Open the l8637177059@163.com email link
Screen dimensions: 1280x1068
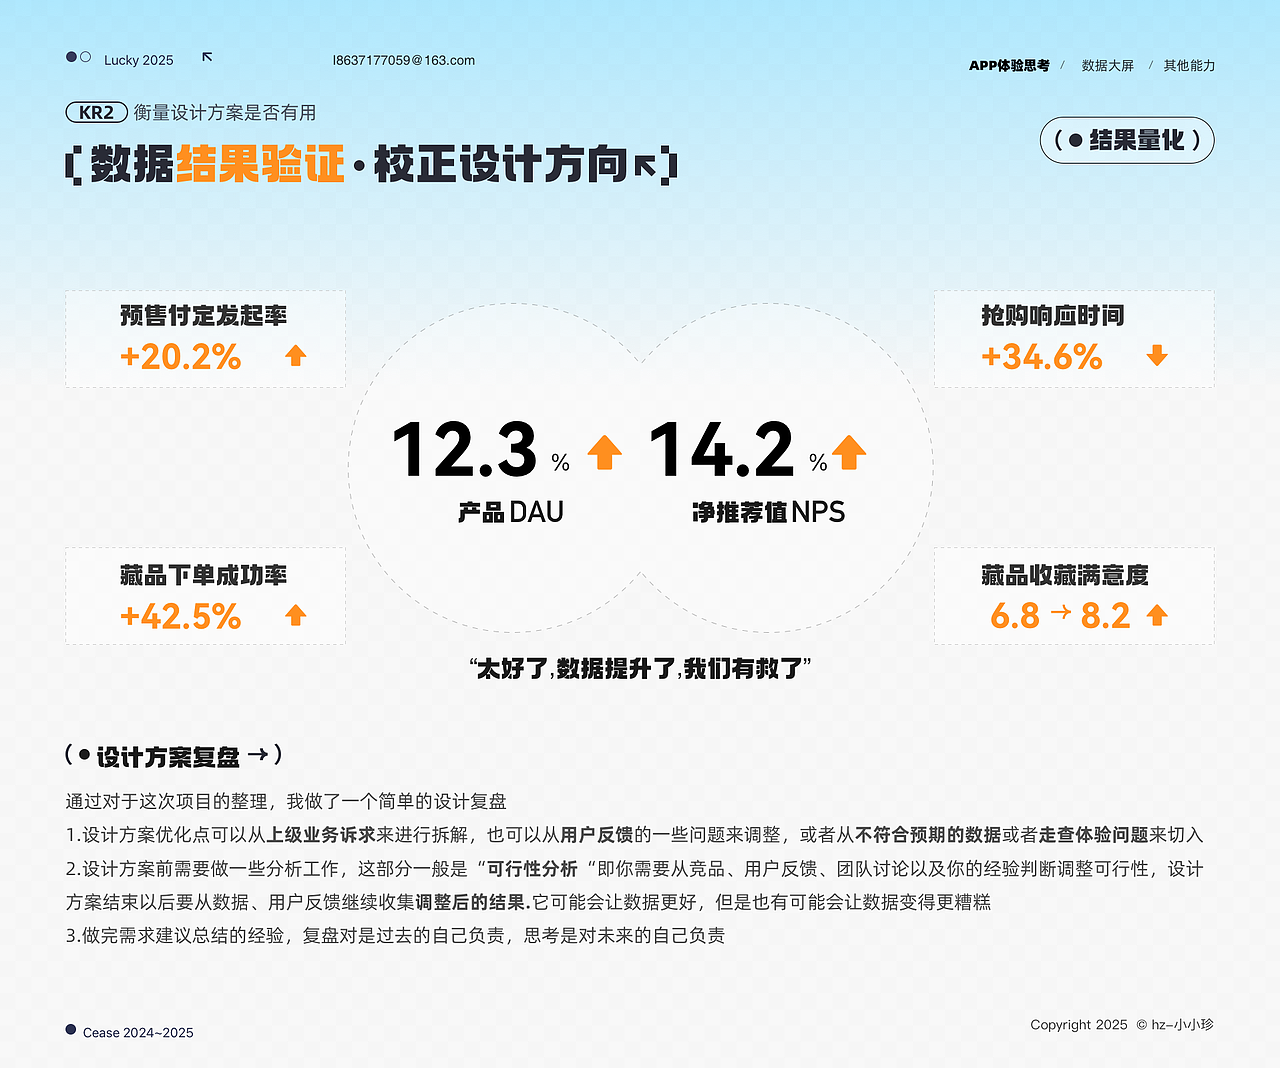pyautogui.click(x=403, y=60)
